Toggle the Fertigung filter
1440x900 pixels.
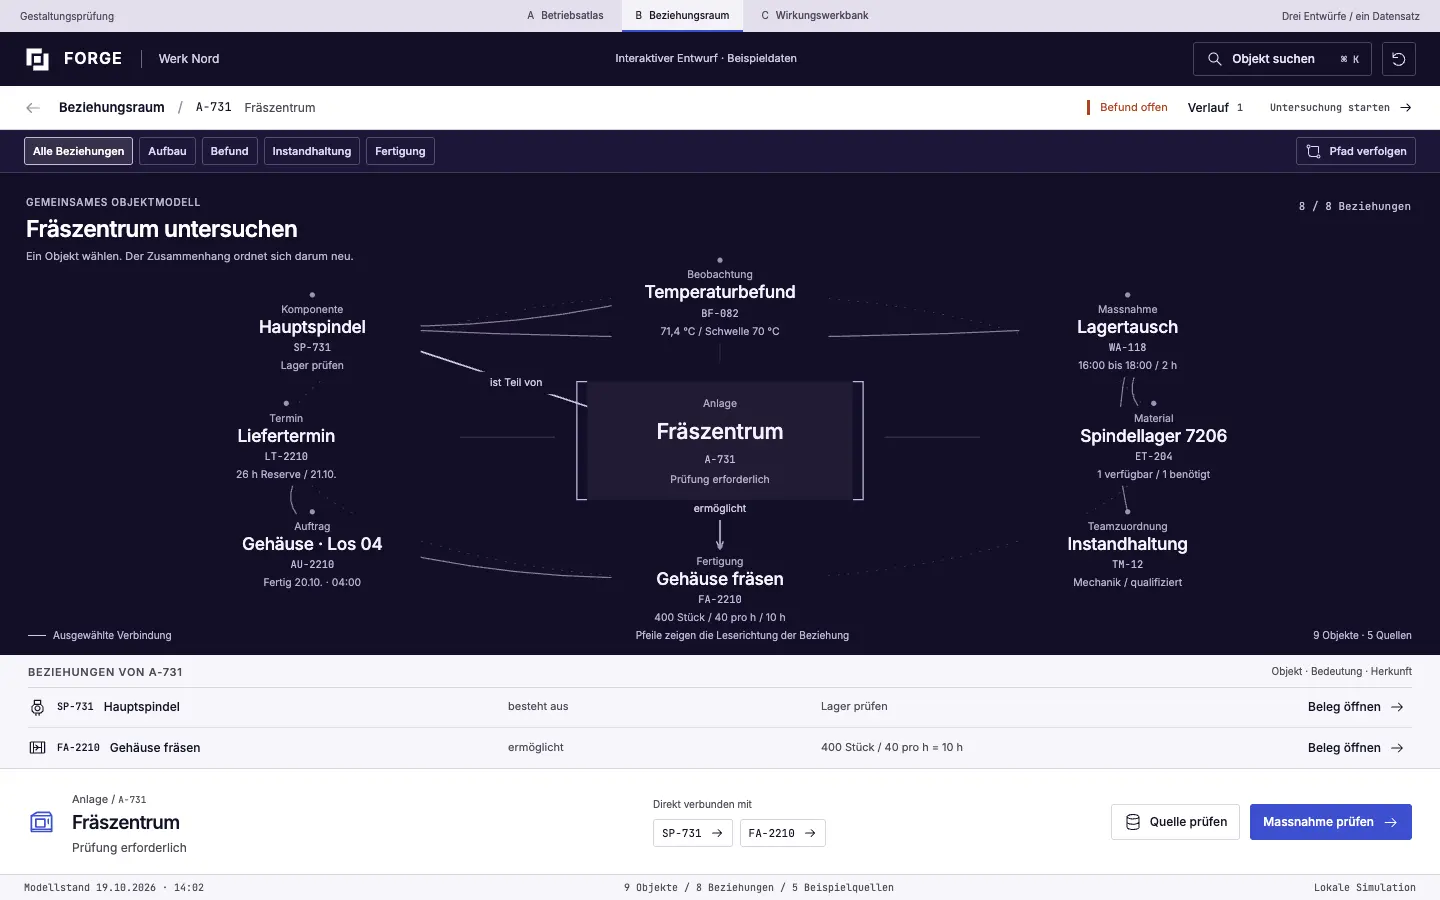[x=400, y=151]
